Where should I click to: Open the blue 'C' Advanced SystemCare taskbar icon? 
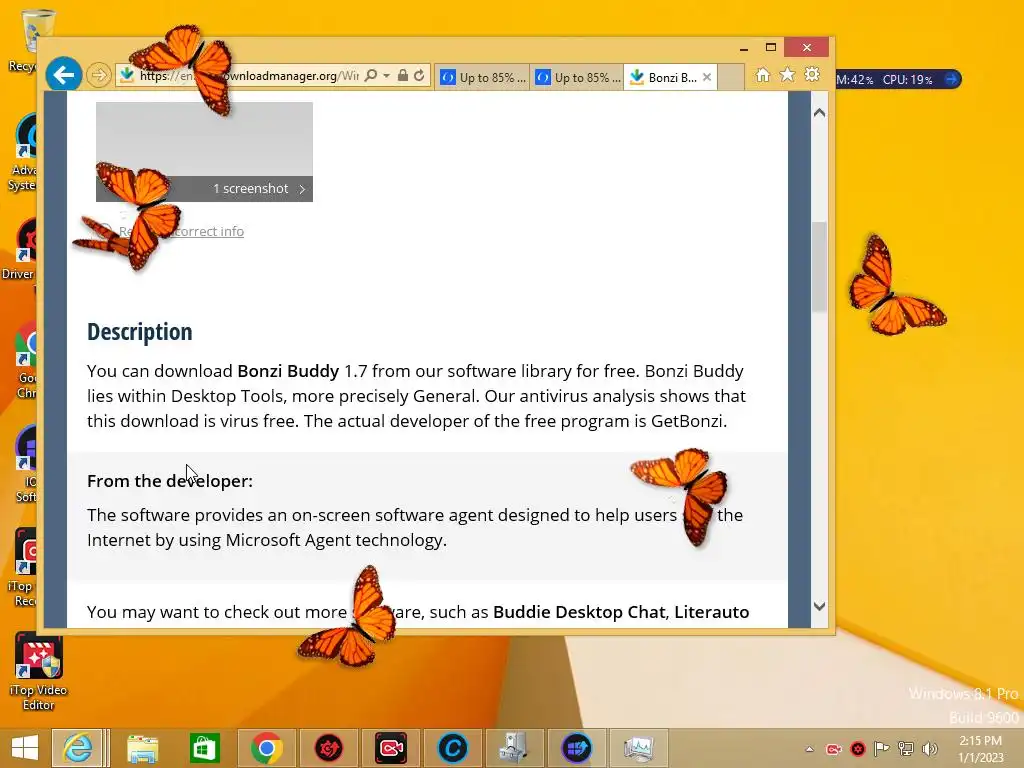453,748
